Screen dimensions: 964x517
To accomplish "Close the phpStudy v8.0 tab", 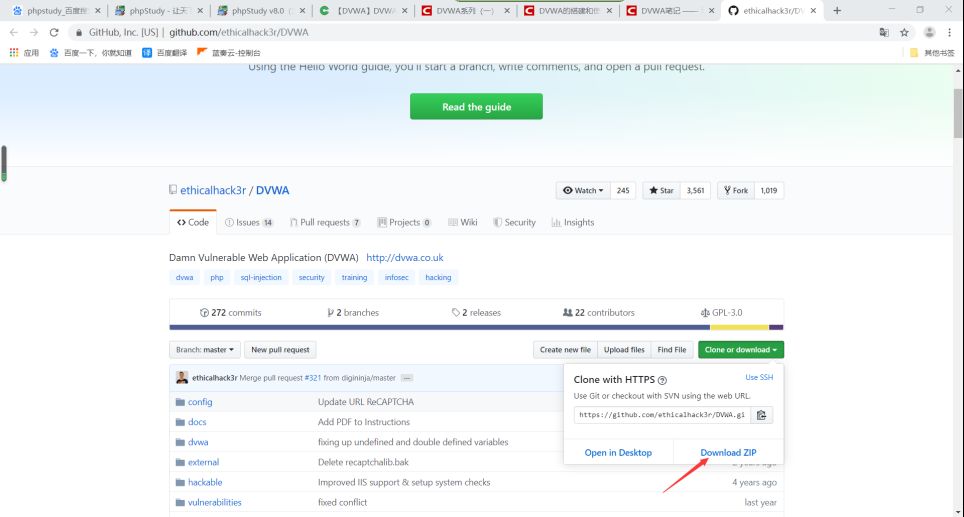I will tap(302, 10).
